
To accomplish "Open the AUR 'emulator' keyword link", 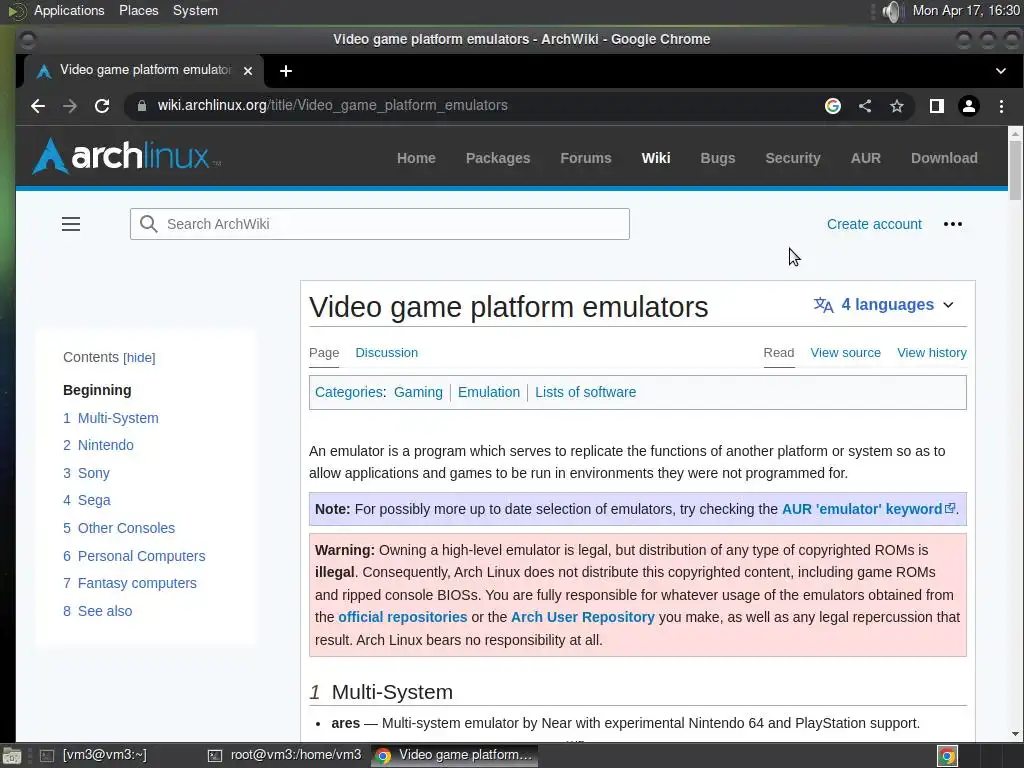I will (x=869, y=509).
